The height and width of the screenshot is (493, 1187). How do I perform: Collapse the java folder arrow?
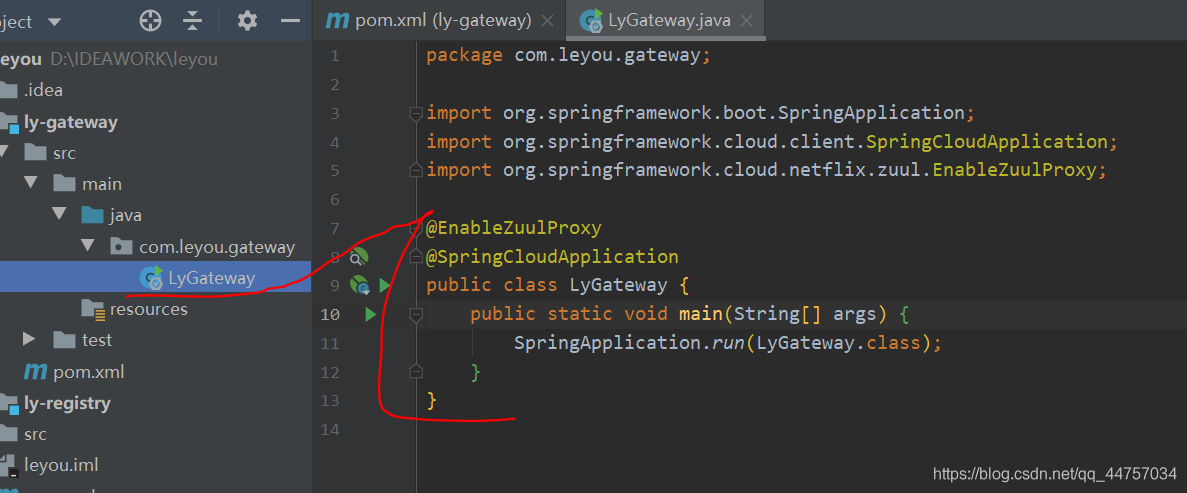coord(59,215)
